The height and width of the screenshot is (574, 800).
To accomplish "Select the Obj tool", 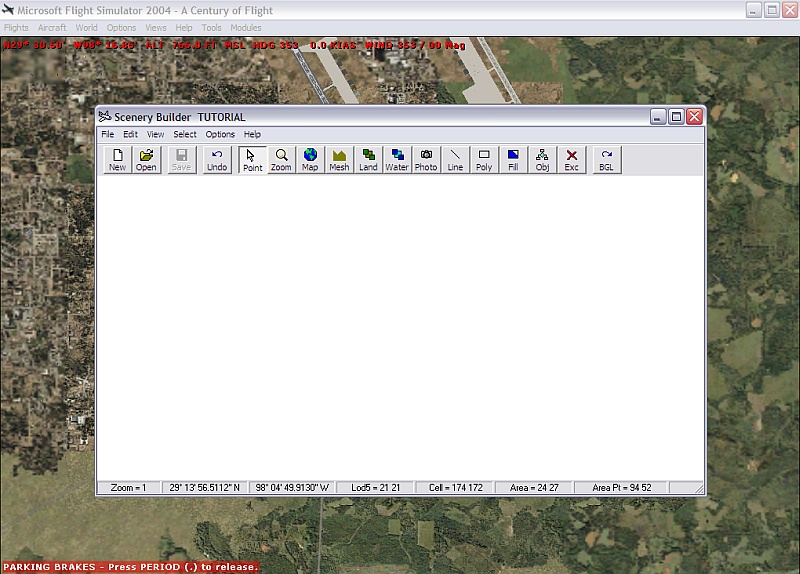I will (x=542, y=160).
